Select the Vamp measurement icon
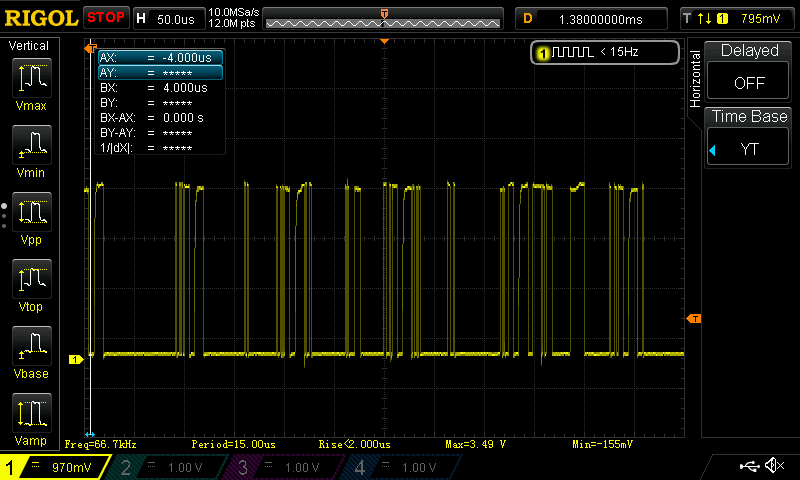Screen dimensions: 800x480 pos(32,413)
